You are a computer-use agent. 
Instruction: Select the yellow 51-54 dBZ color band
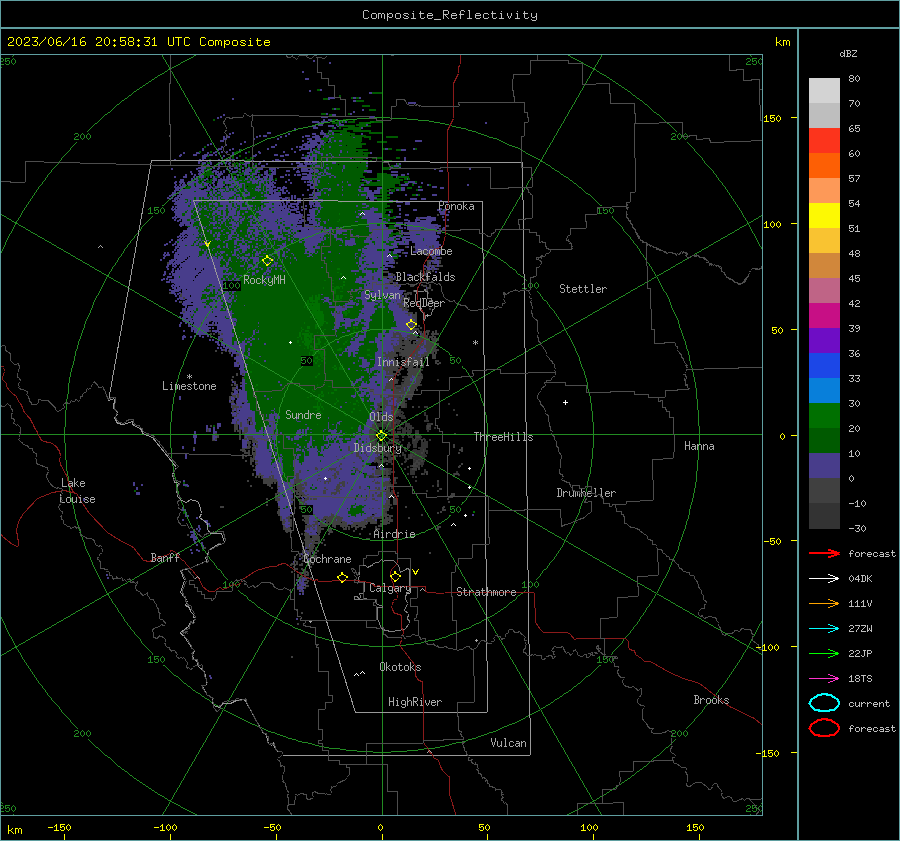[x=824, y=216]
